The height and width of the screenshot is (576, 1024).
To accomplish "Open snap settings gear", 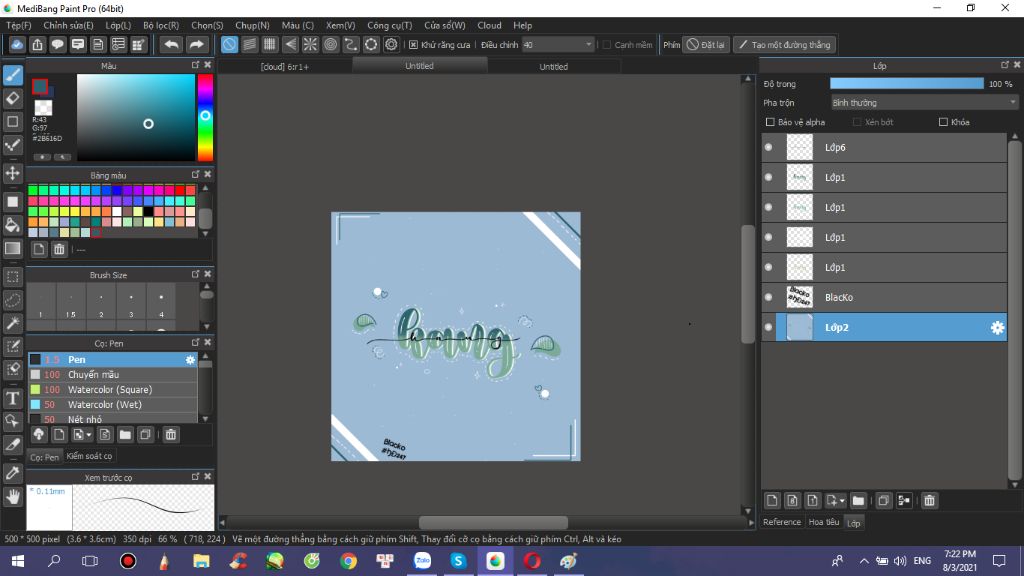I will (x=391, y=44).
